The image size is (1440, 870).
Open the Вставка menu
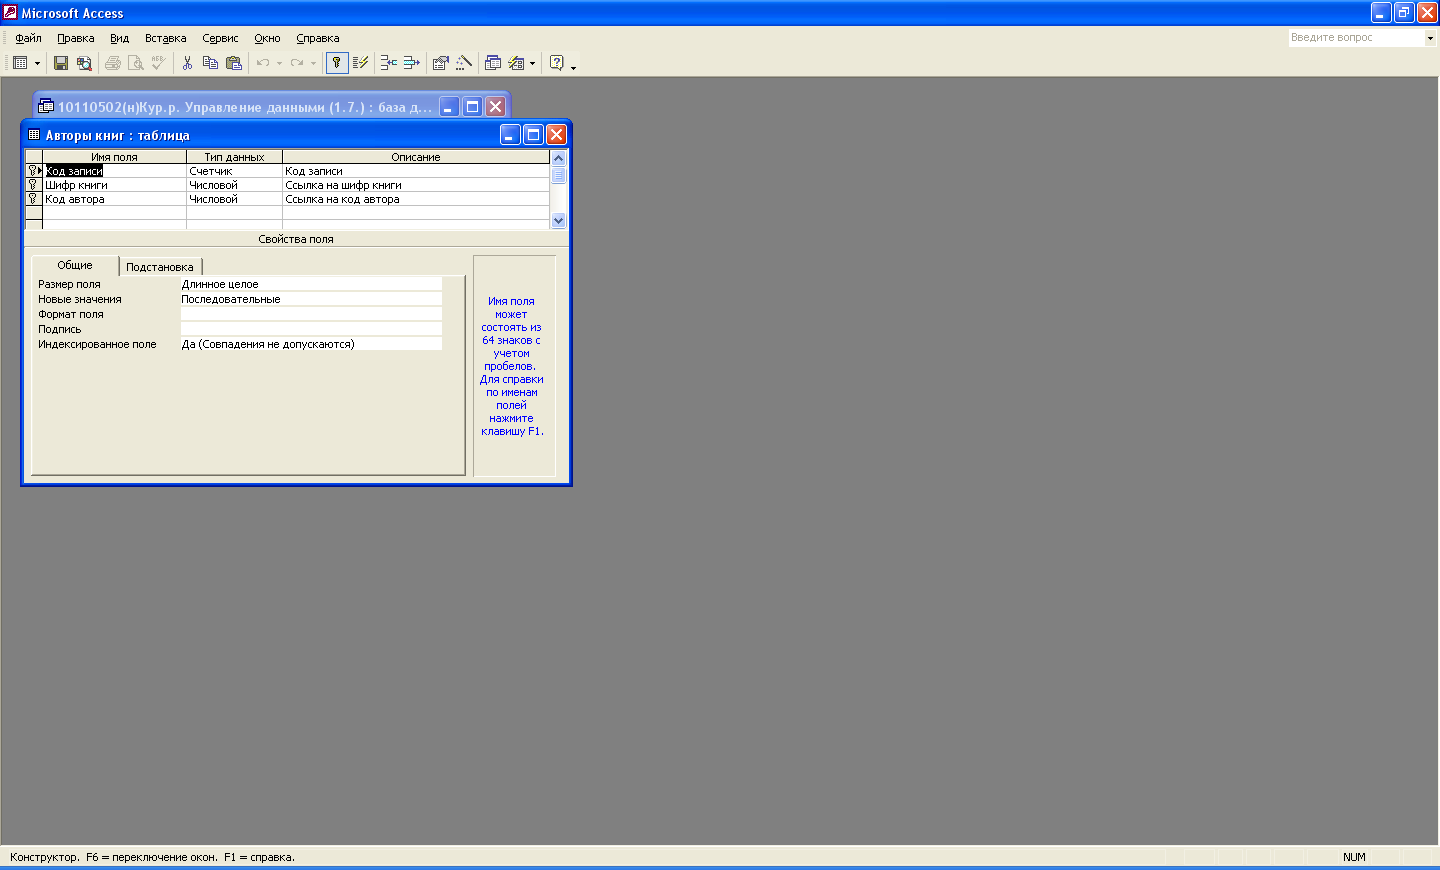click(x=165, y=38)
